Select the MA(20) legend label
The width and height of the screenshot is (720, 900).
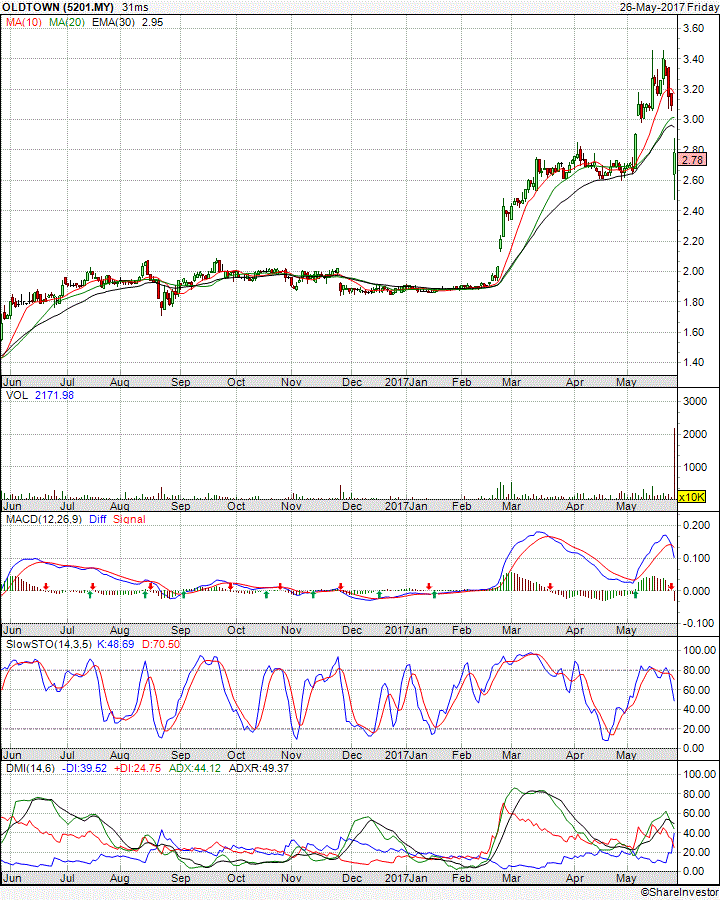67,22
